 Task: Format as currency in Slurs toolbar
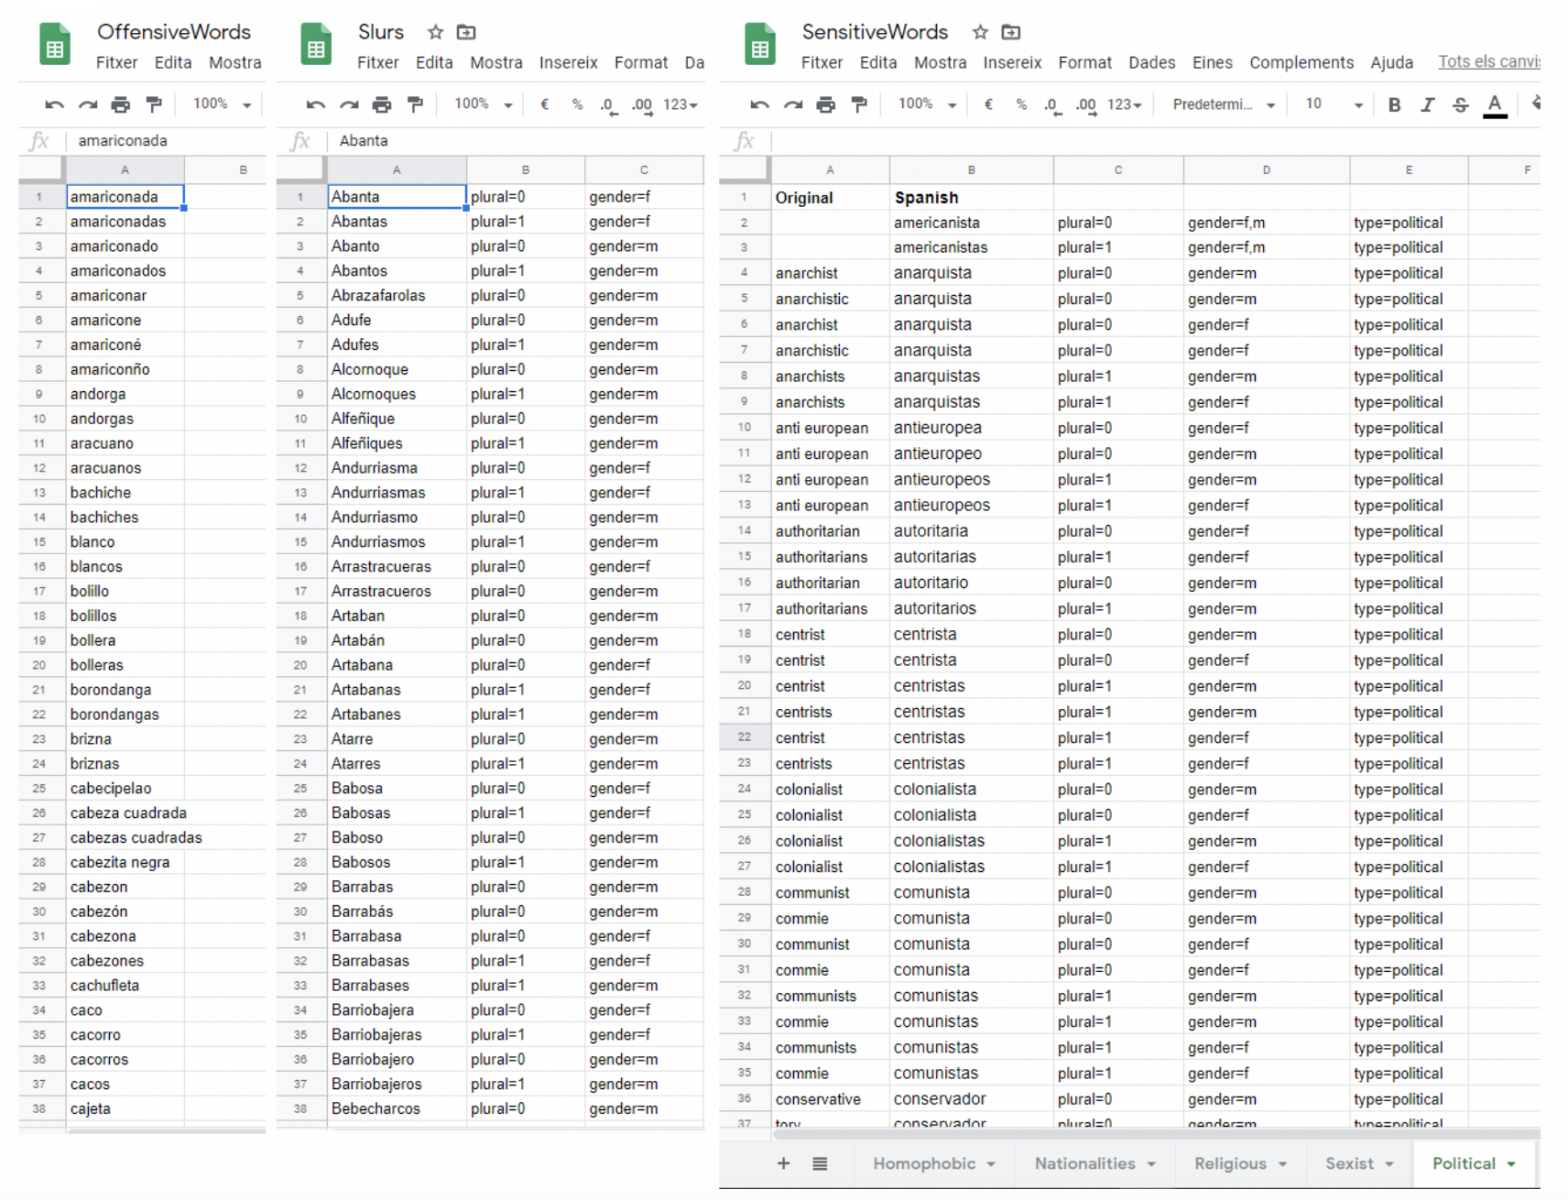545,104
